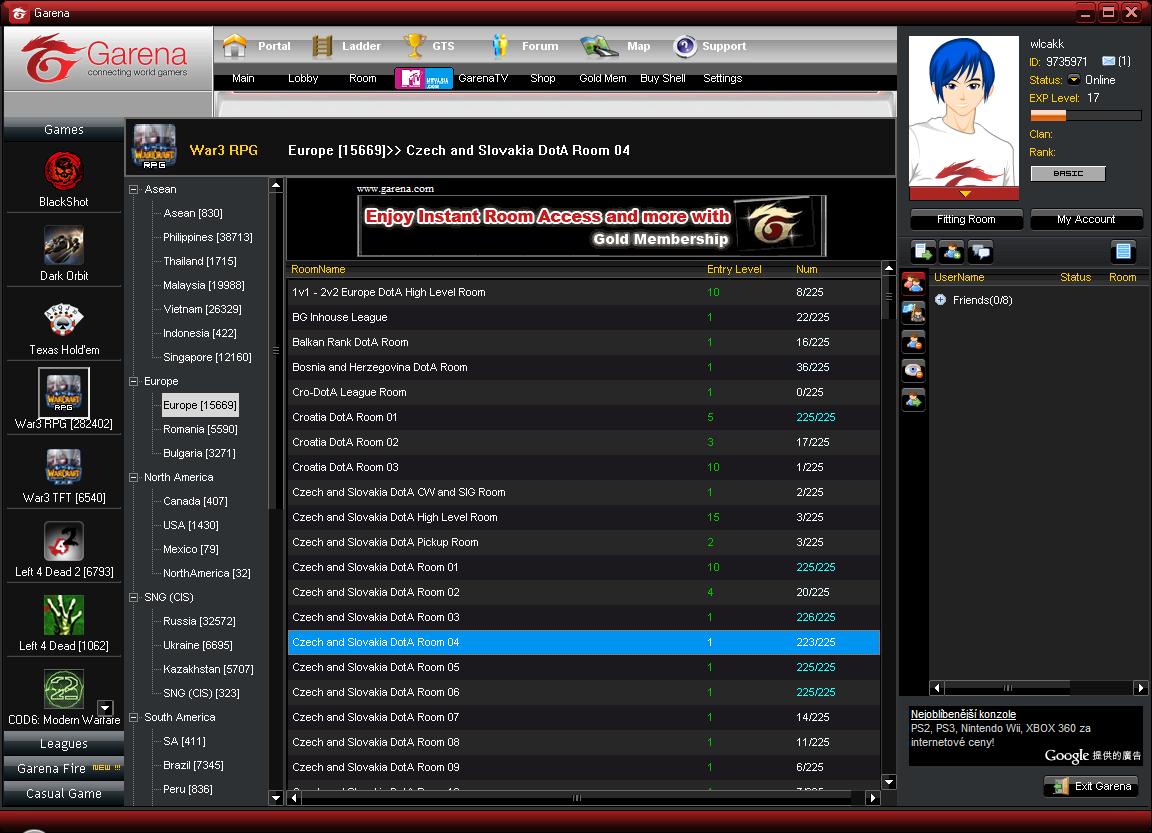
Task: Collapse the Asean tree node
Action: (134, 190)
